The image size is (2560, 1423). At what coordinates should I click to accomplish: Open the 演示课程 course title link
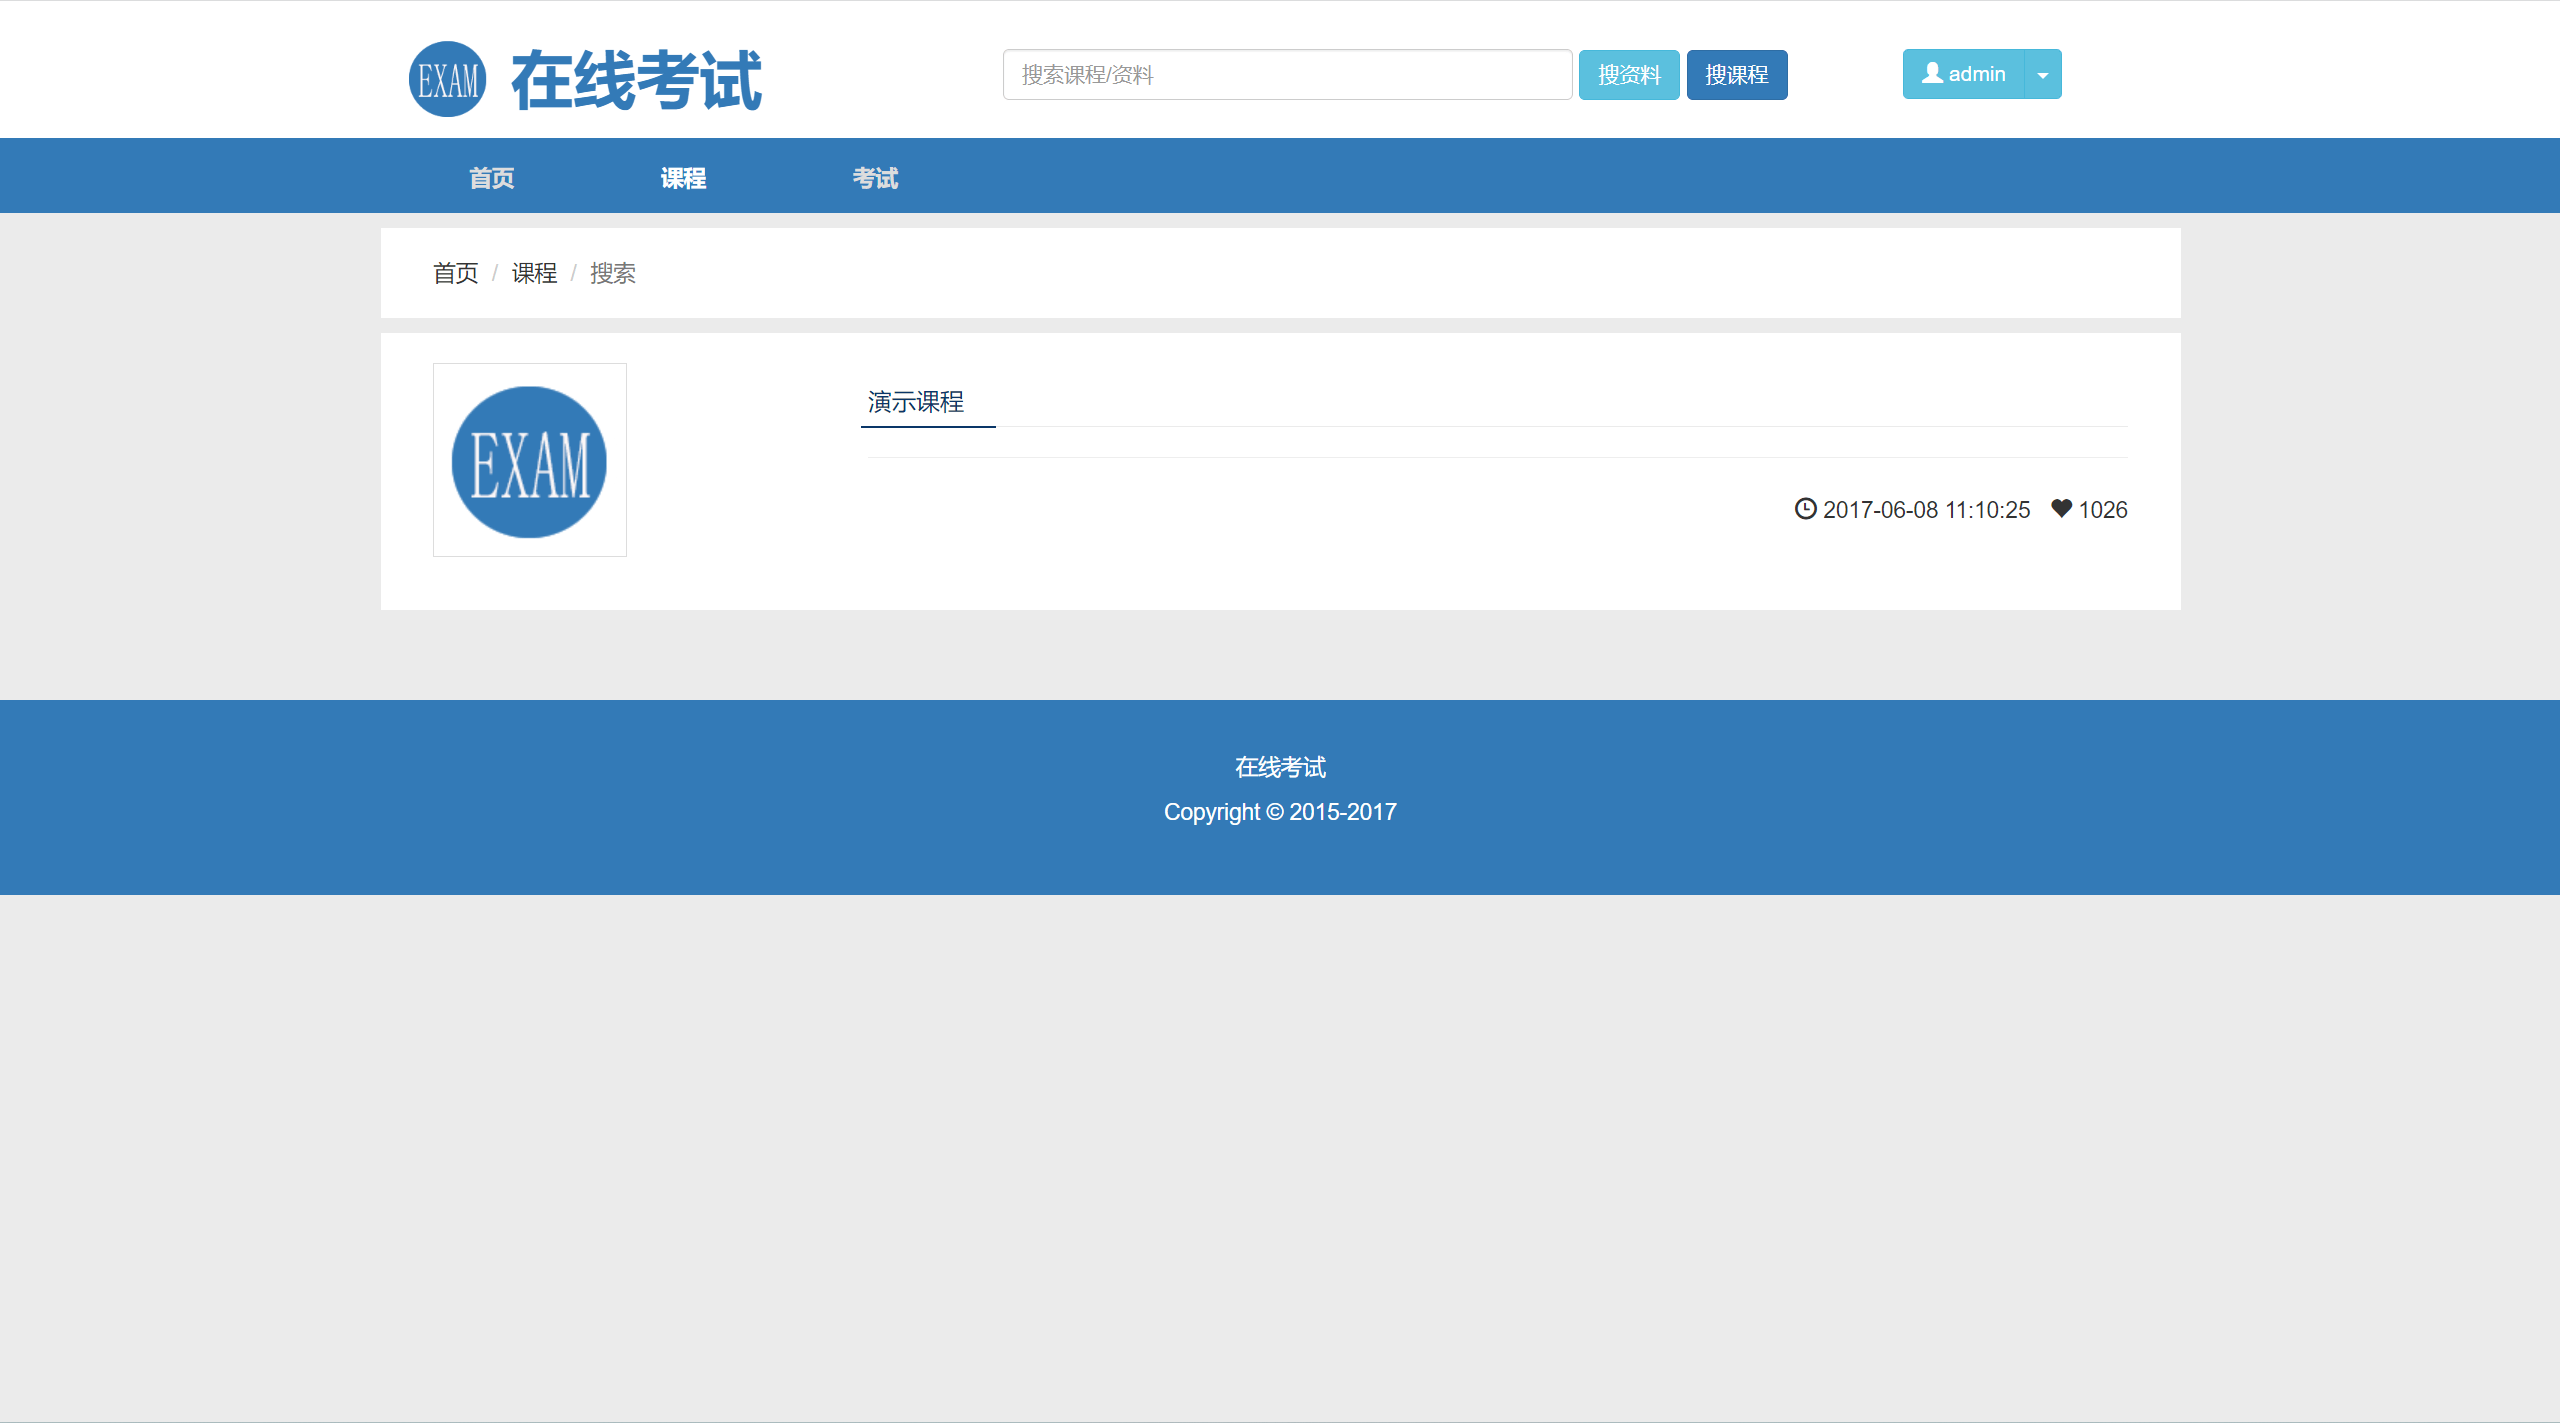(916, 402)
